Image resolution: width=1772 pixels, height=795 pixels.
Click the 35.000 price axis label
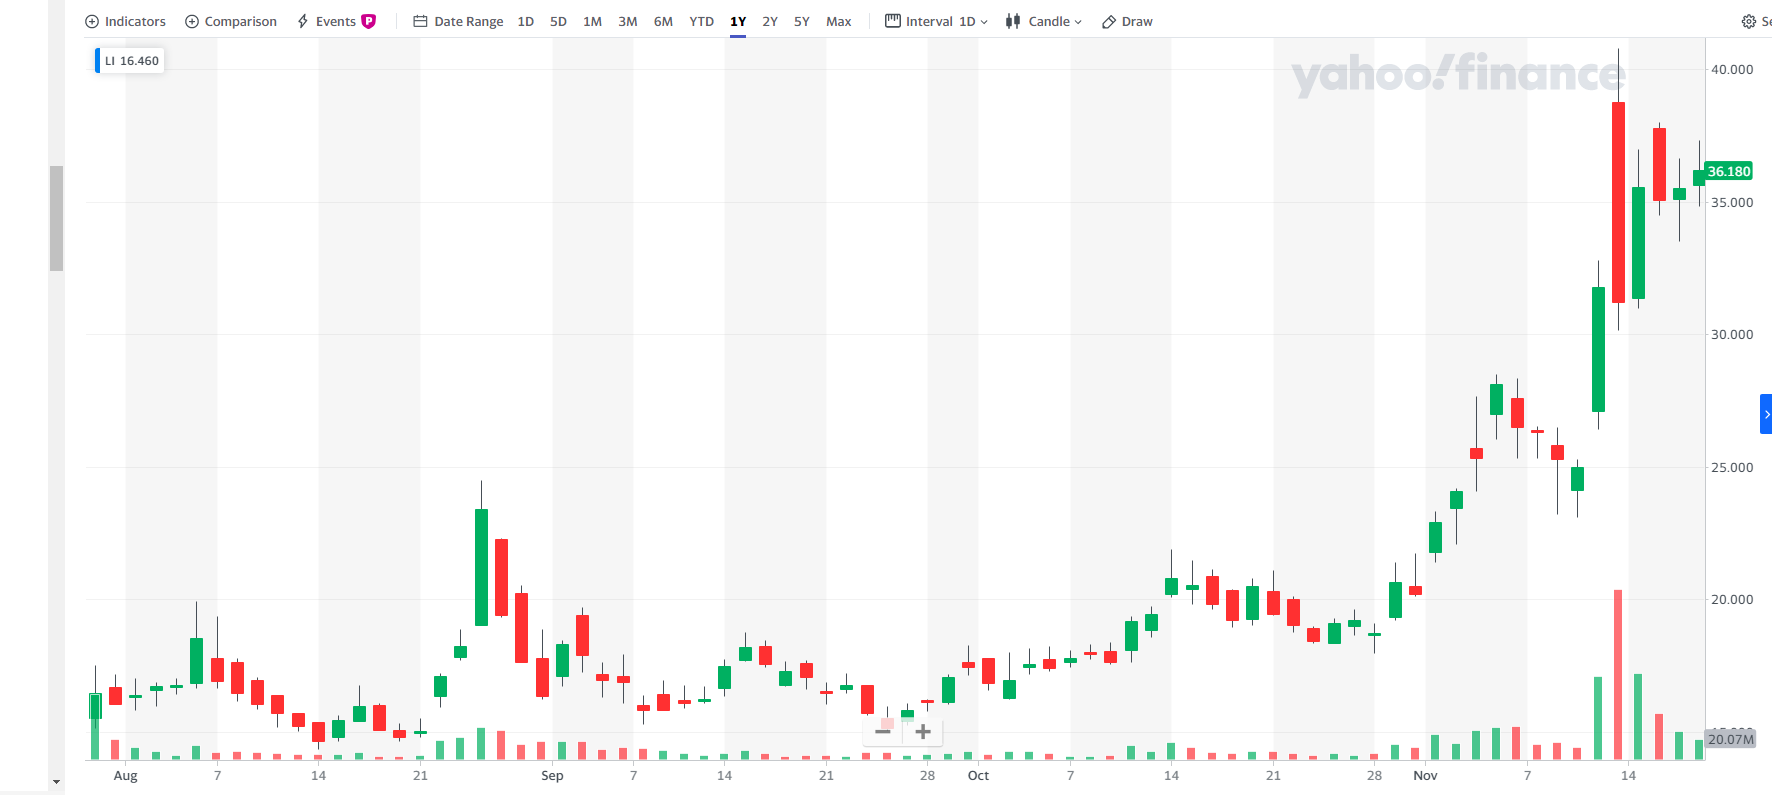[x=1732, y=202]
